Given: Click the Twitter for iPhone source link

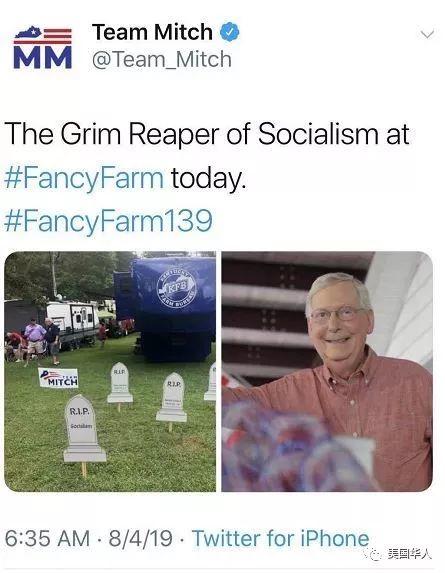Looking at the screenshot, I should 281,538.
